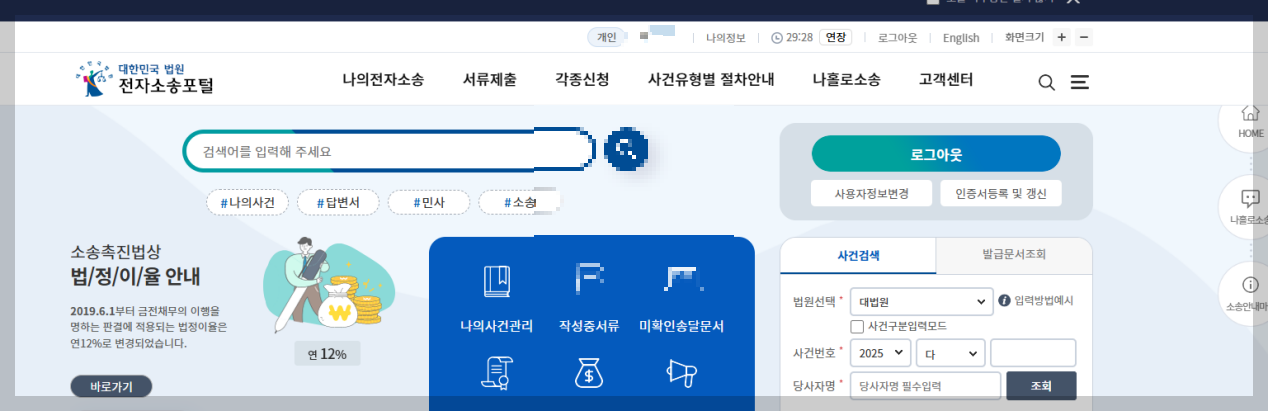The height and width of the screenshot is (411, 1268).
Task: Open 소송안내 info icon in side bar
Action: point(1250,284)
